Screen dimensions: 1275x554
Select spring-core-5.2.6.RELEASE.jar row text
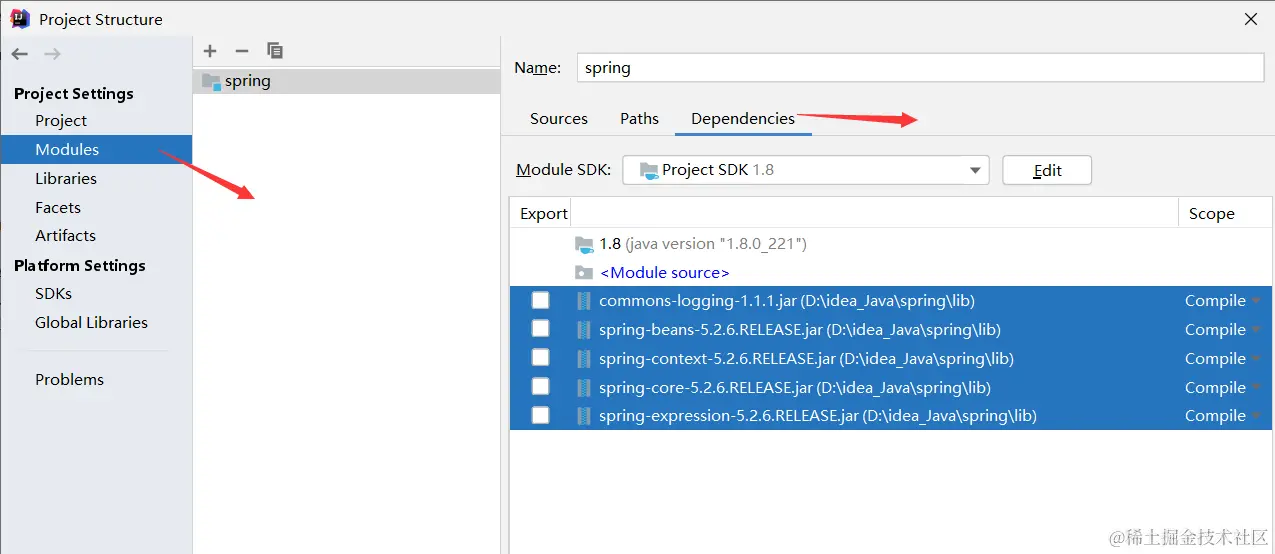click(x=795, y=387)
